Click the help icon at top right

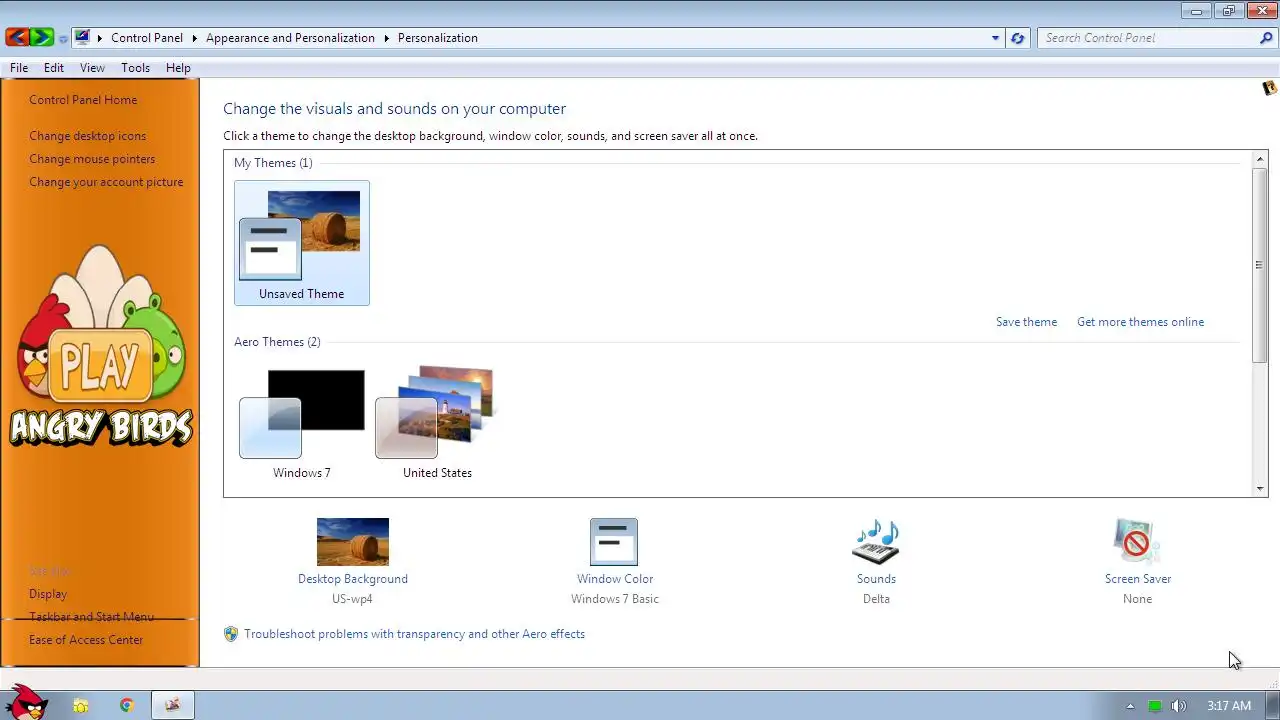coord(1269,88)
